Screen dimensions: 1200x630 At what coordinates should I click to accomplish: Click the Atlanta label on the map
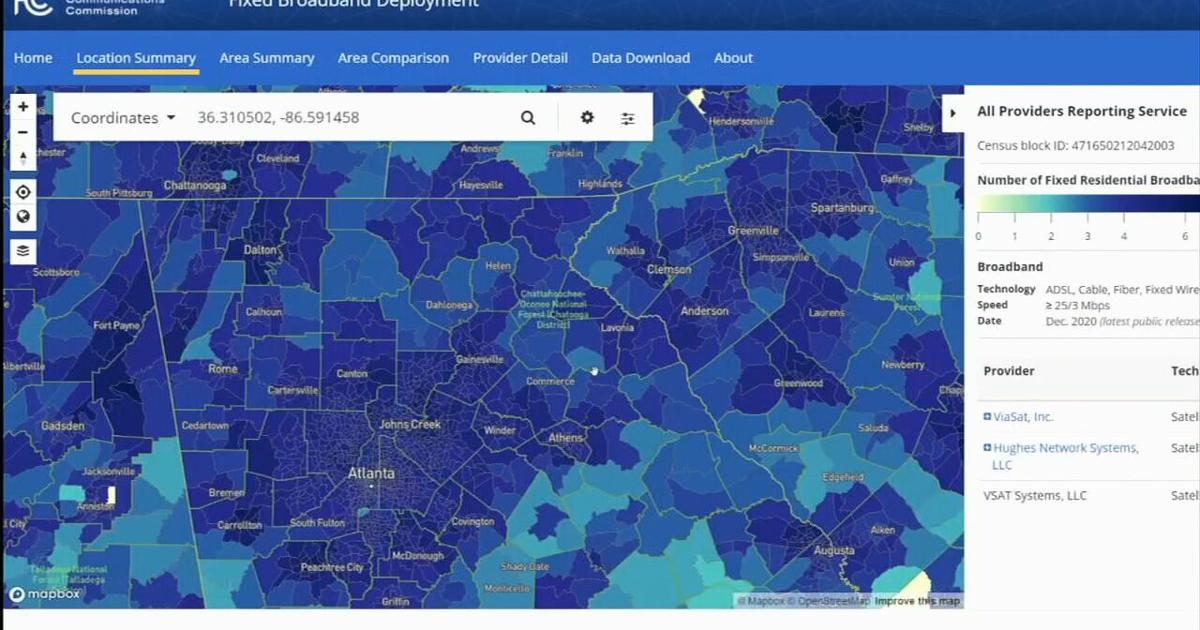click(371, 473)
